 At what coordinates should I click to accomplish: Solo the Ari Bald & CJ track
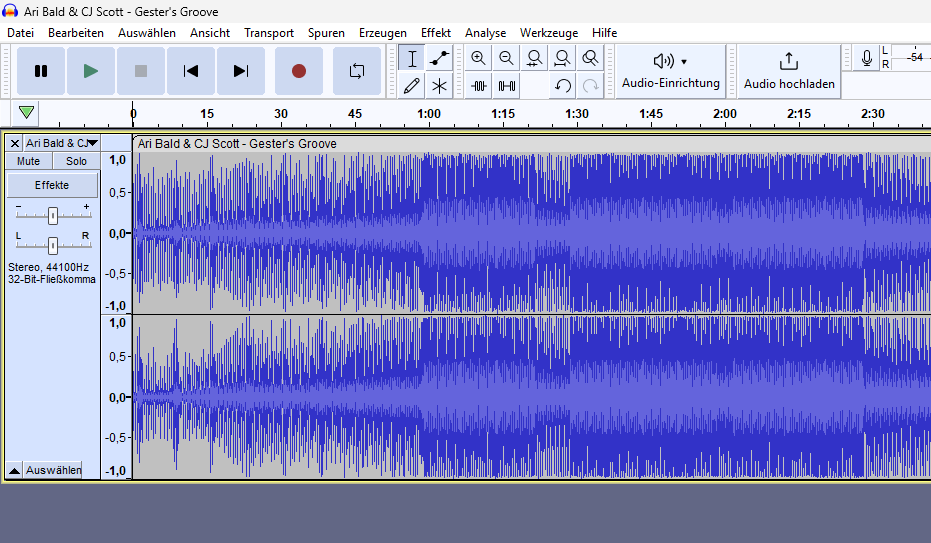(76, 161)
